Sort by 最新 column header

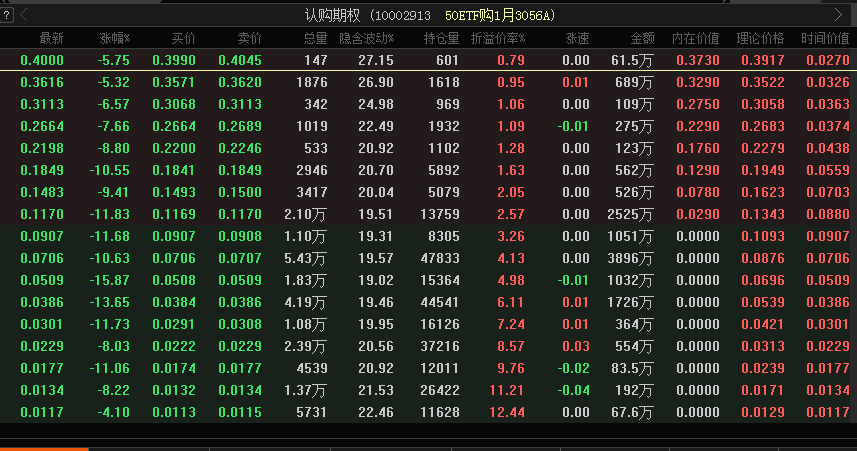(51, 38)
